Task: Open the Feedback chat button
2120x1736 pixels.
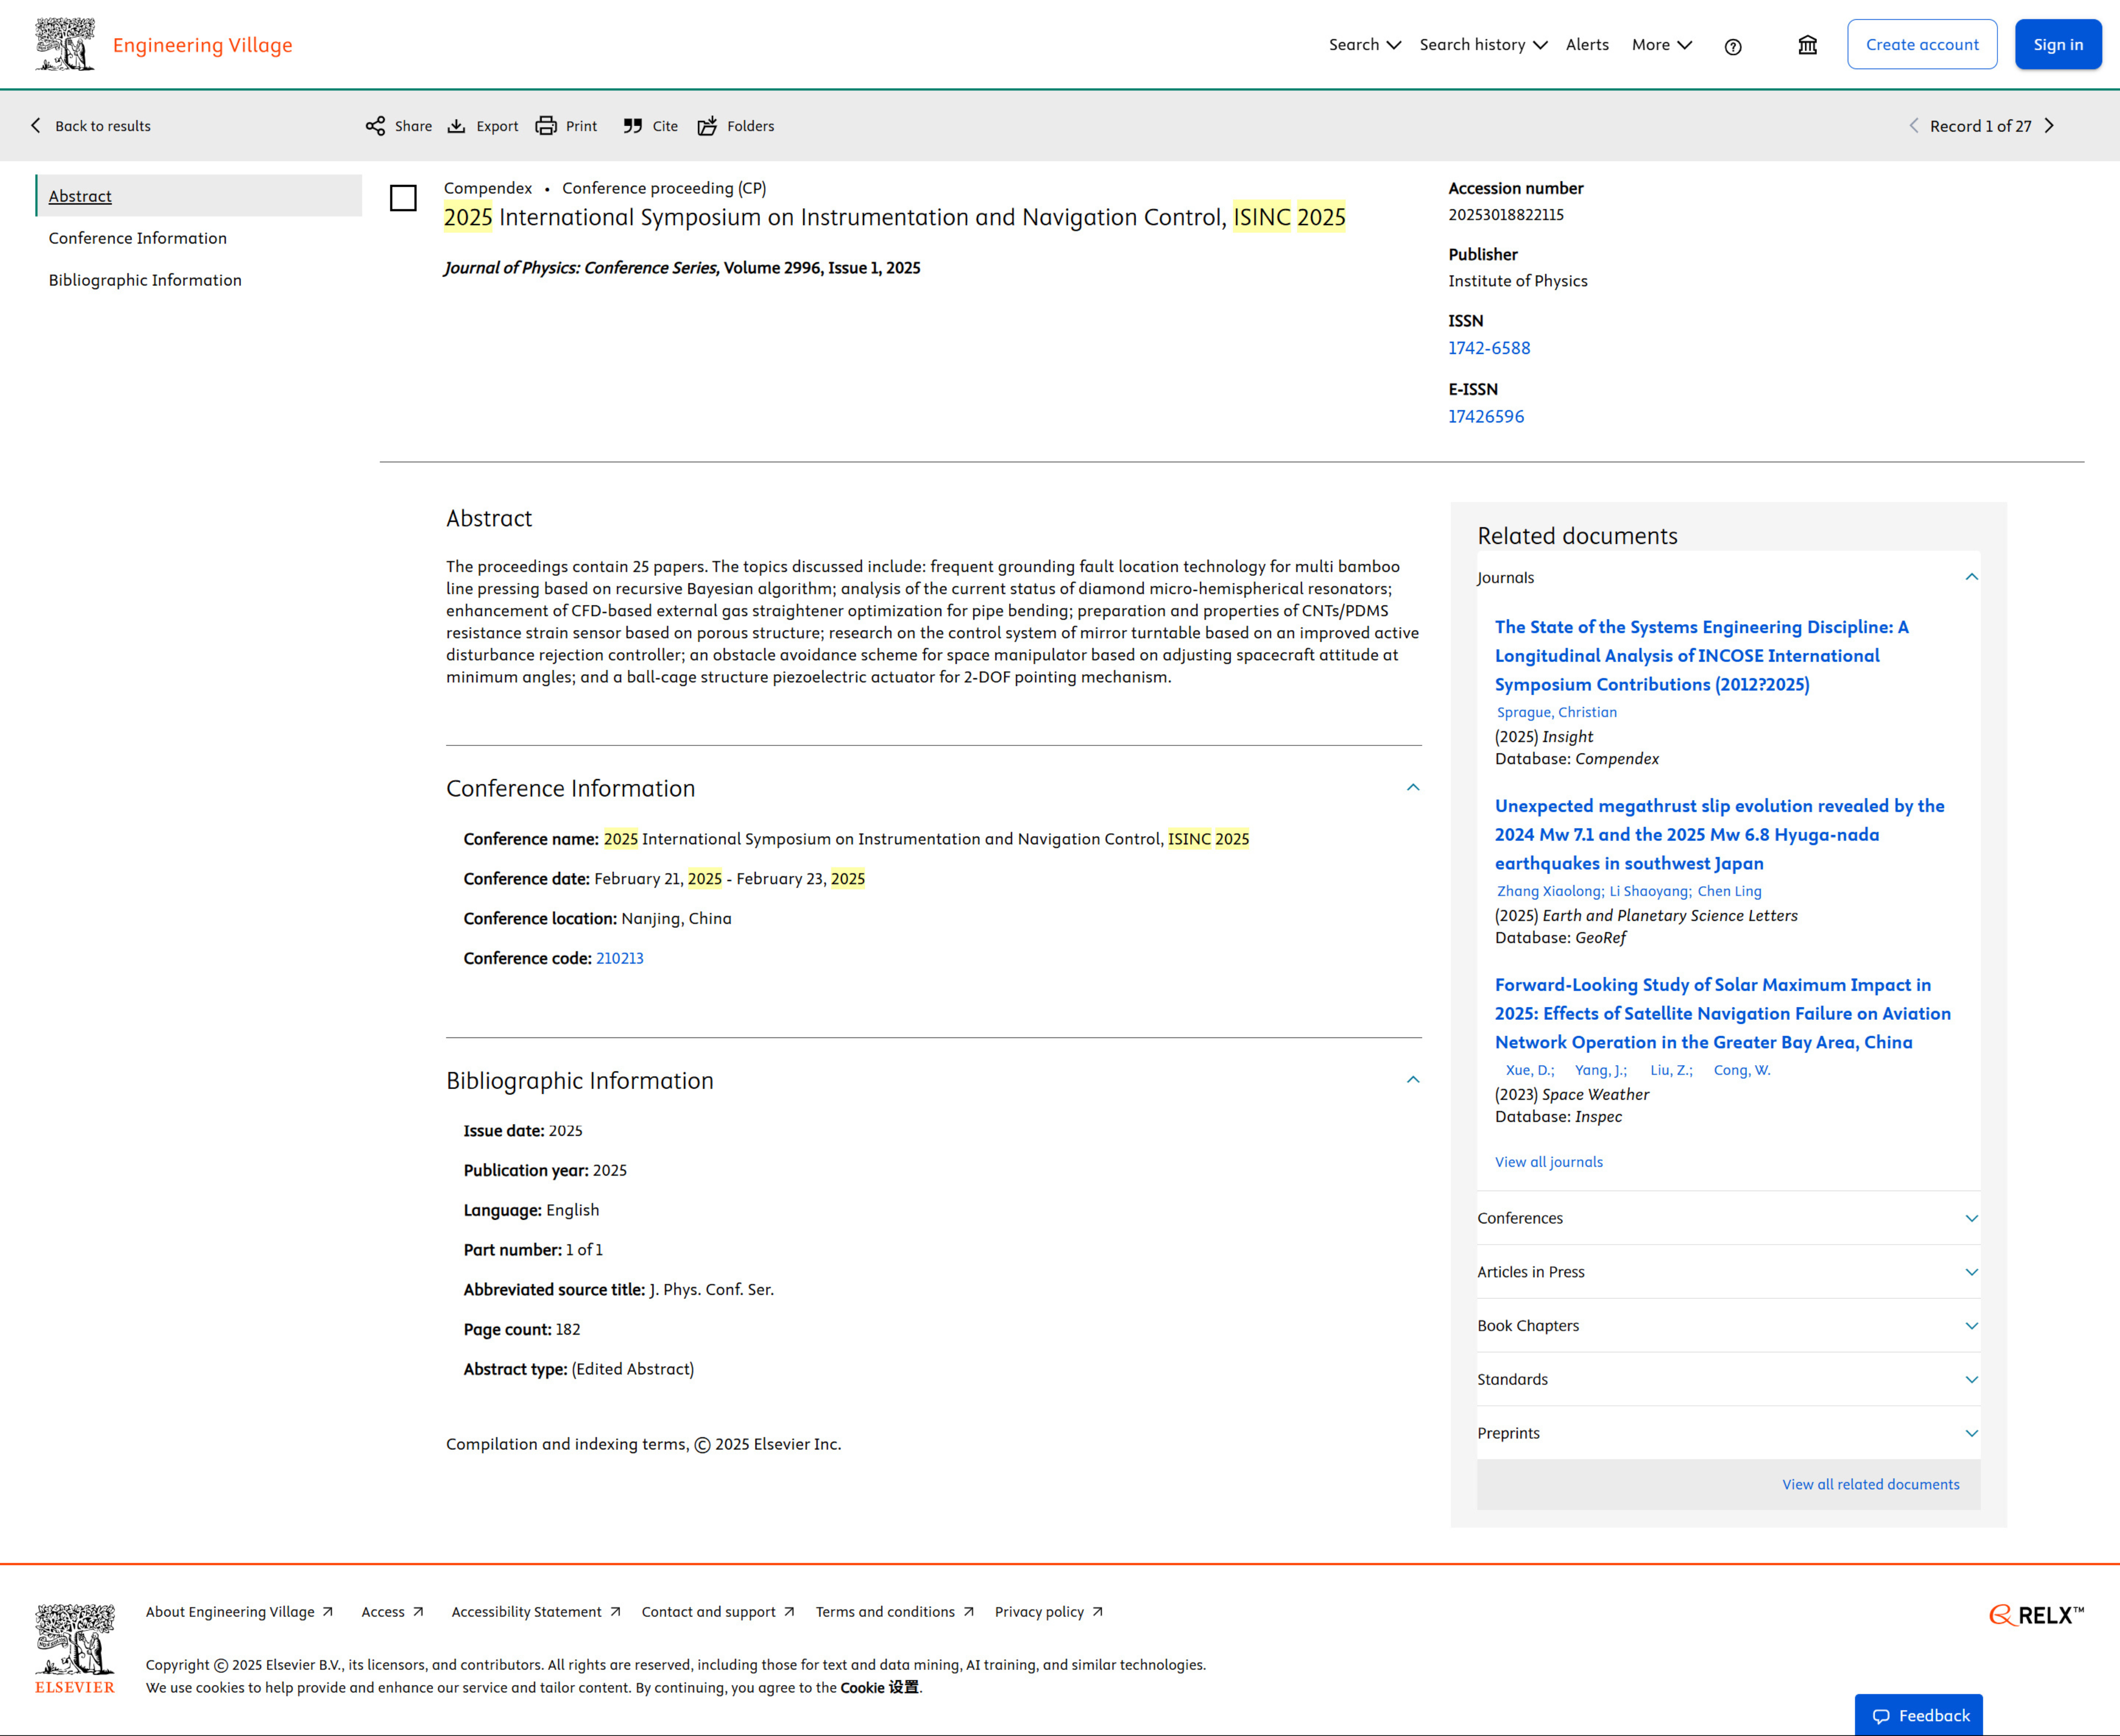Action: 1918,1715
